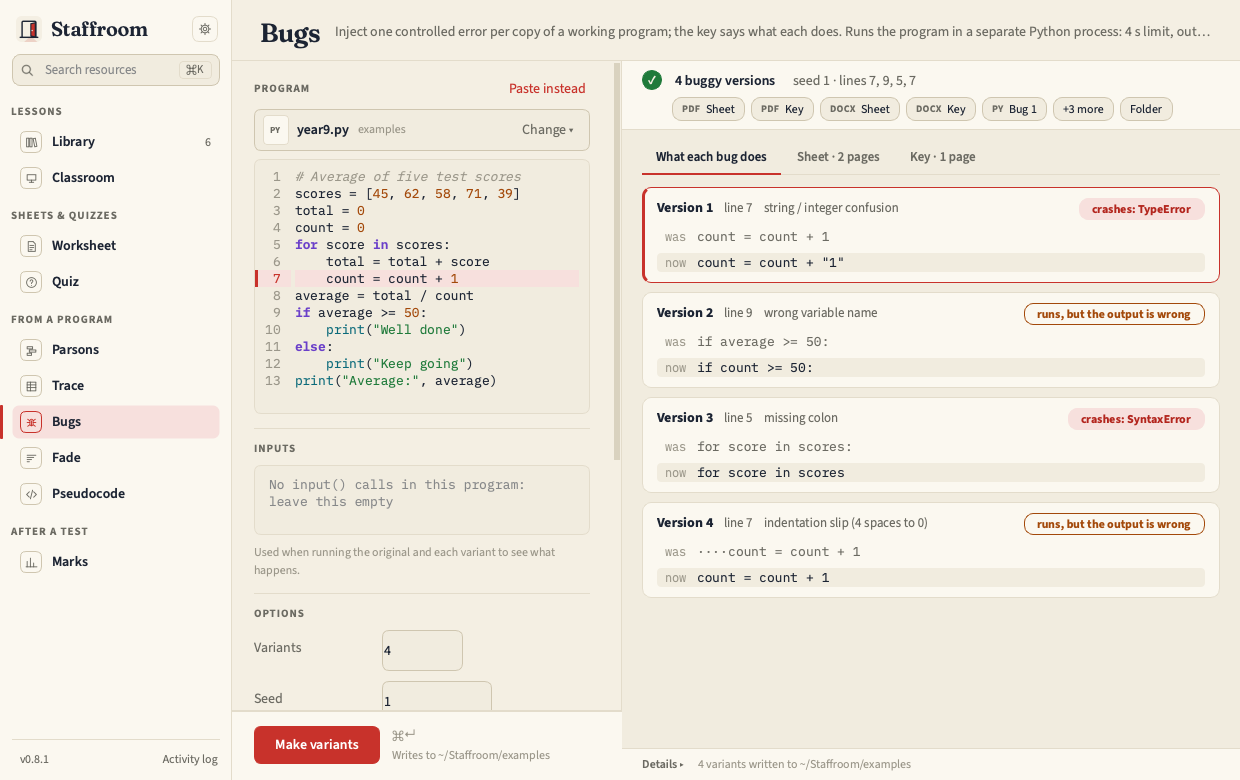Open the Activity log
The height and width of the screenshot is (780, 1240).
190,759
